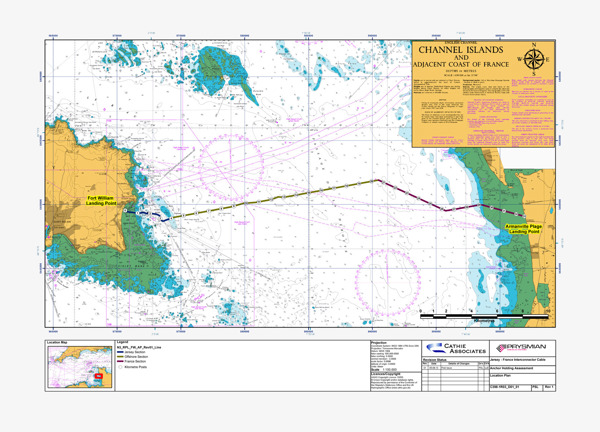Click the scale bar at the map's bottom right
The image size is (600, 432).
click(483, 316)
